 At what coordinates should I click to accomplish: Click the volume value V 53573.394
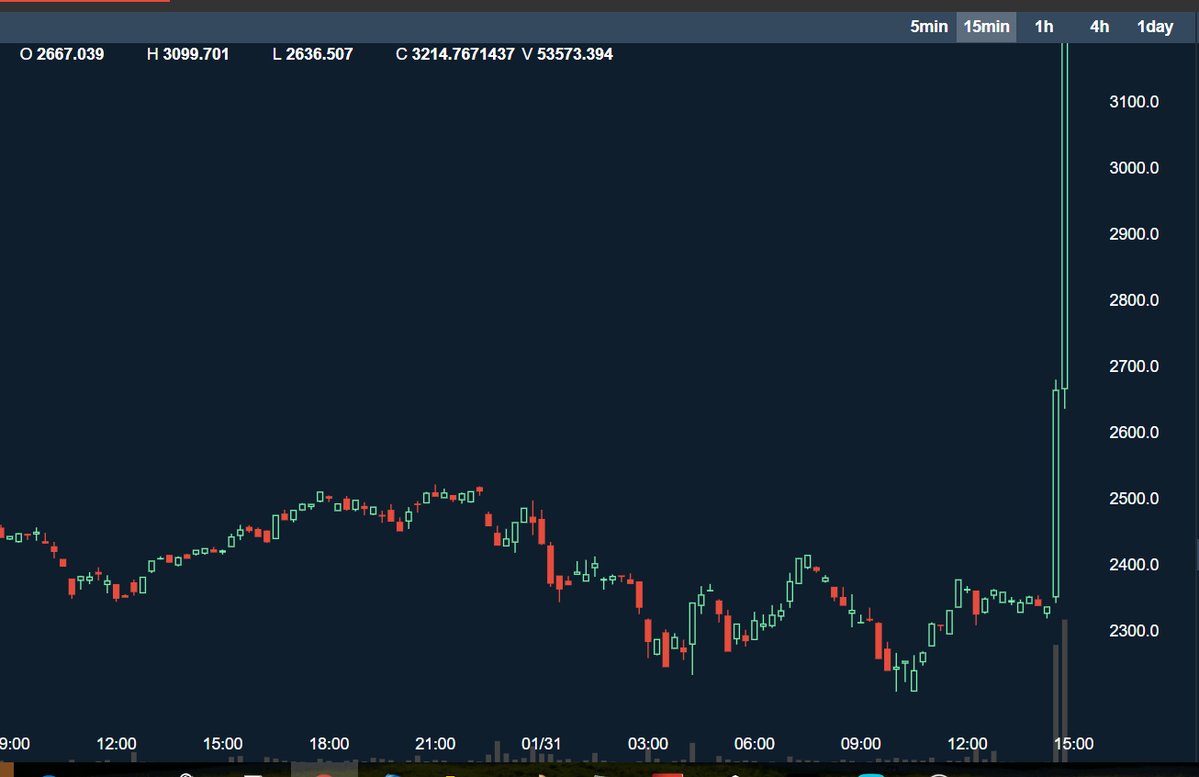[567, 54]
